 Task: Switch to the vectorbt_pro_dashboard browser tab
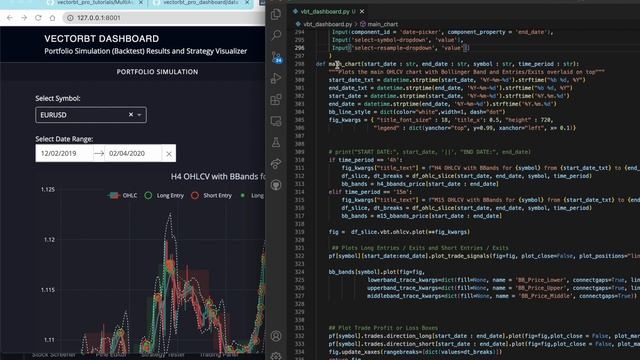click(201, 2)
